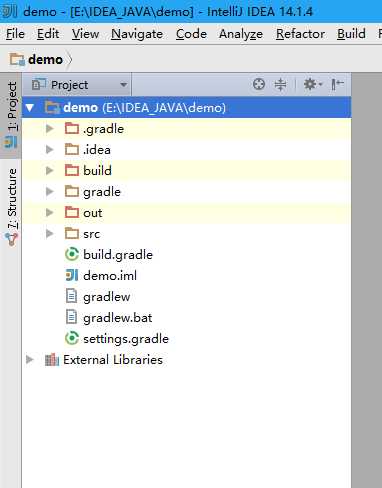The image size is (382, 488).
Task: Select the 'out' folder name
Action: [x=92, y=213]
